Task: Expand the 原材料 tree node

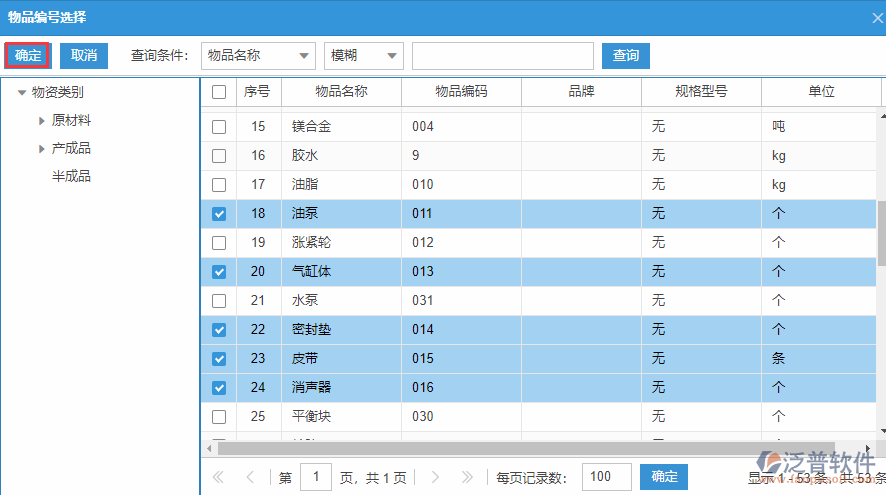Action: [x=41, y=120]
